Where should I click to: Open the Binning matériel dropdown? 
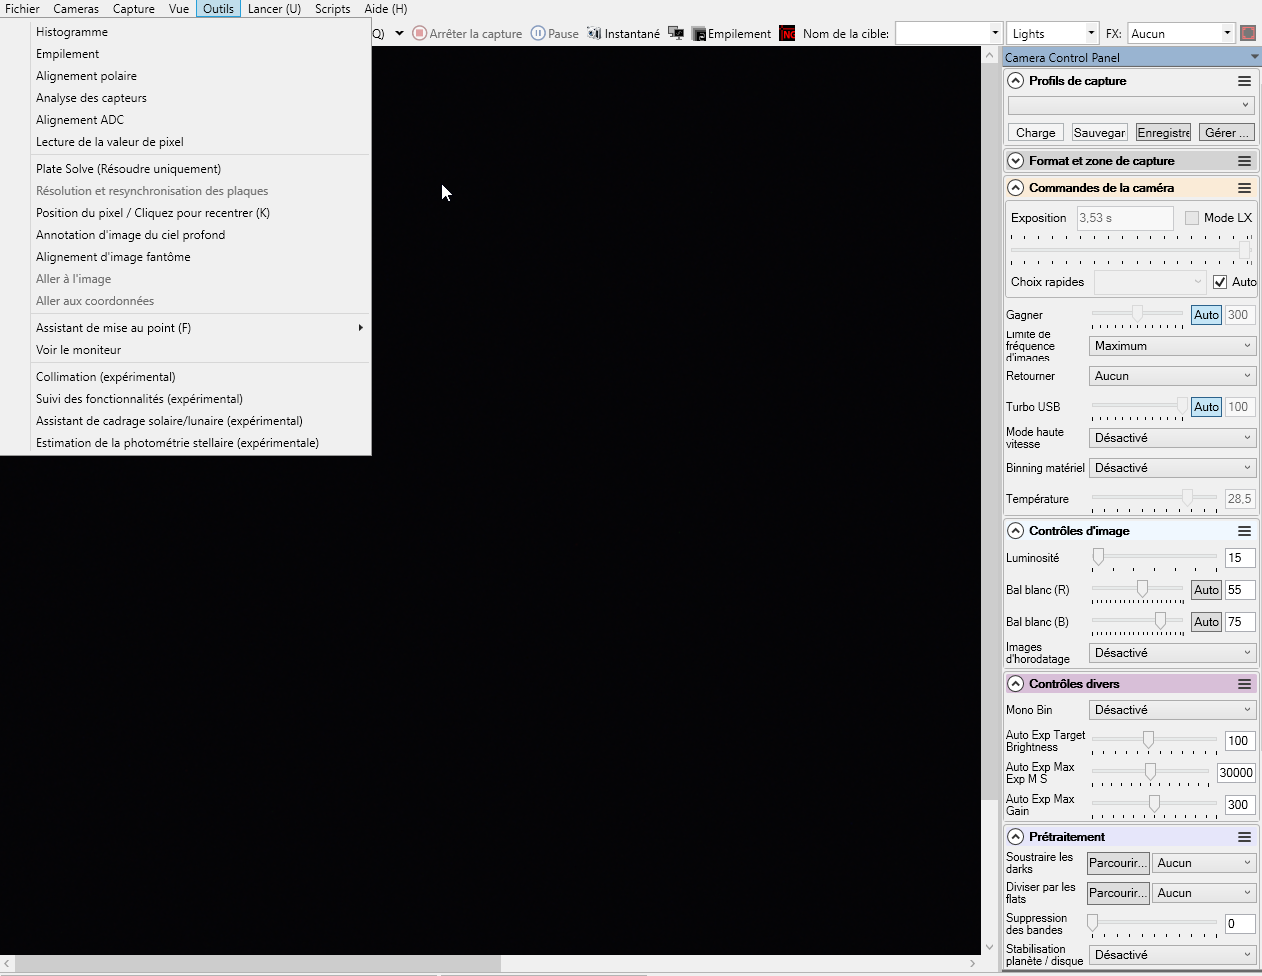[1172, 468]
